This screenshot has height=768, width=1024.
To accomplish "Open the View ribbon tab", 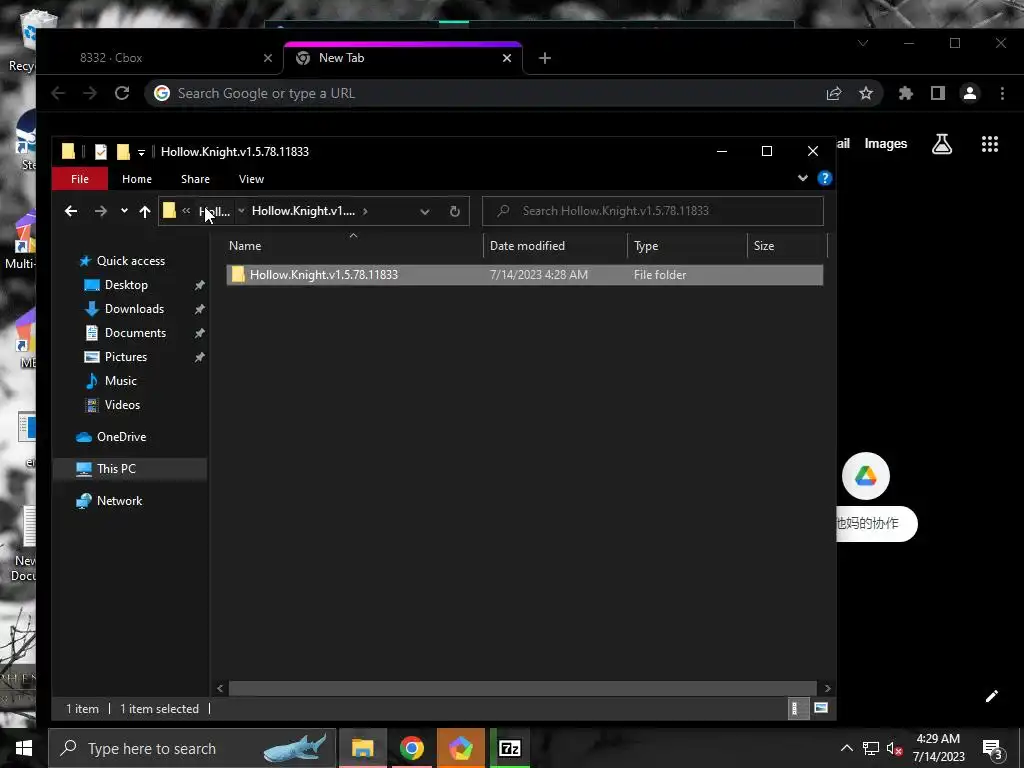I will (x=251, y=179).
